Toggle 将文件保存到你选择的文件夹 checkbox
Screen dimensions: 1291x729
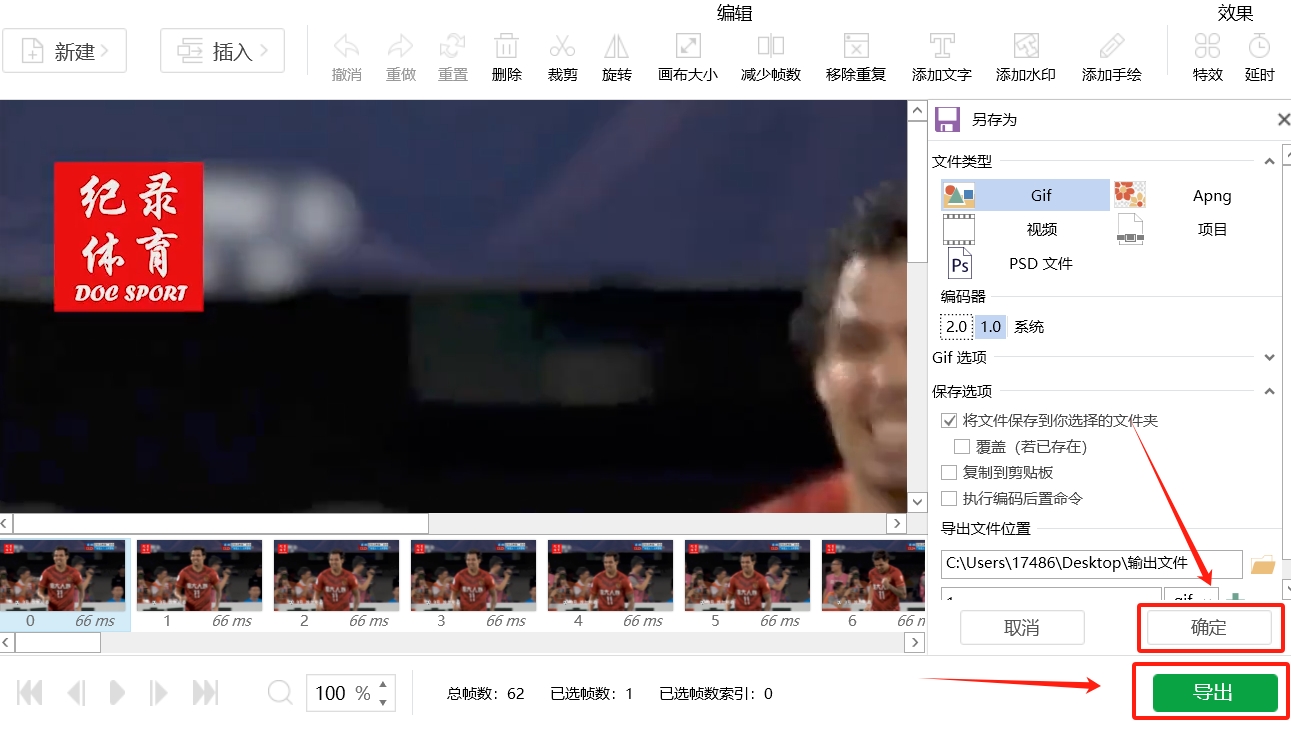[949, 421]
